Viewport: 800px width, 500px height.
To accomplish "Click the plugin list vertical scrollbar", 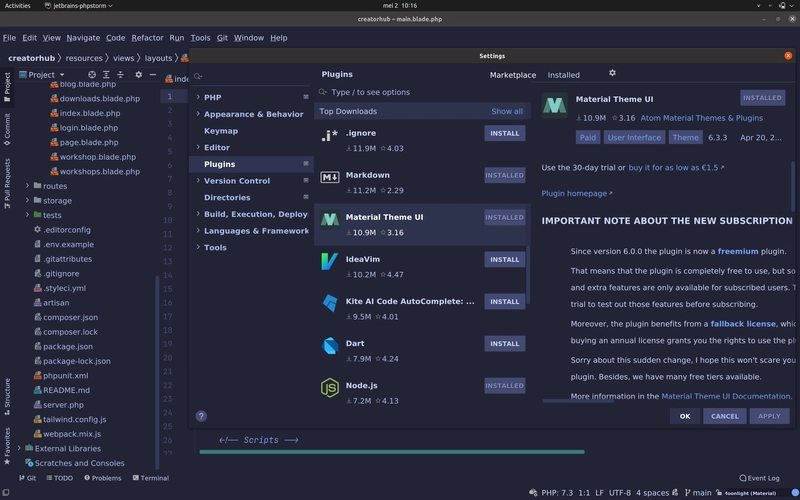I will (x=528, y=274).
